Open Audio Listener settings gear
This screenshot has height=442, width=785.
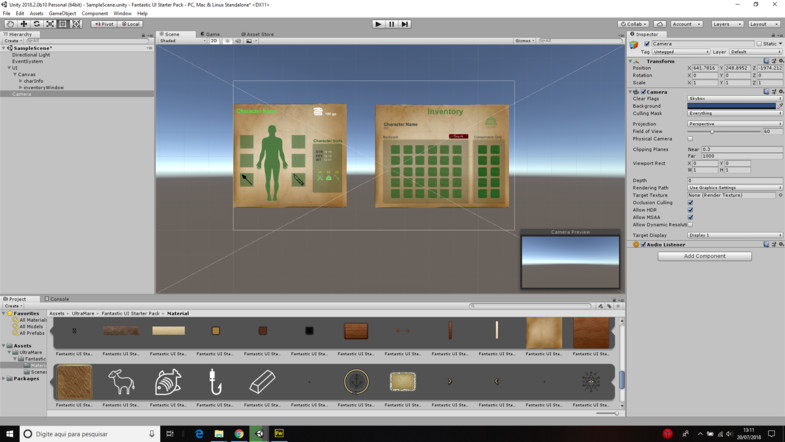780,244
